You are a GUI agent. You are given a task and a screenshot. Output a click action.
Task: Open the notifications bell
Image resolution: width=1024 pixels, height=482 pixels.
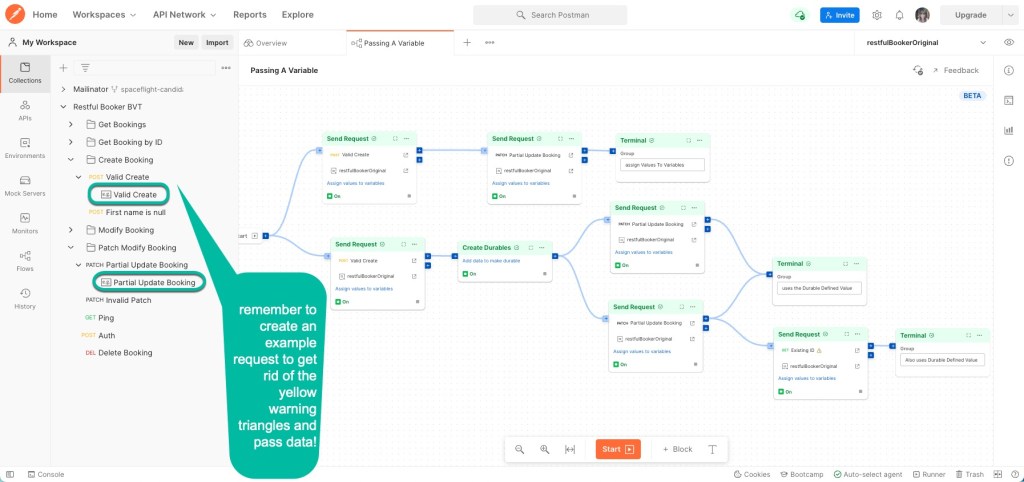(899, 15)
